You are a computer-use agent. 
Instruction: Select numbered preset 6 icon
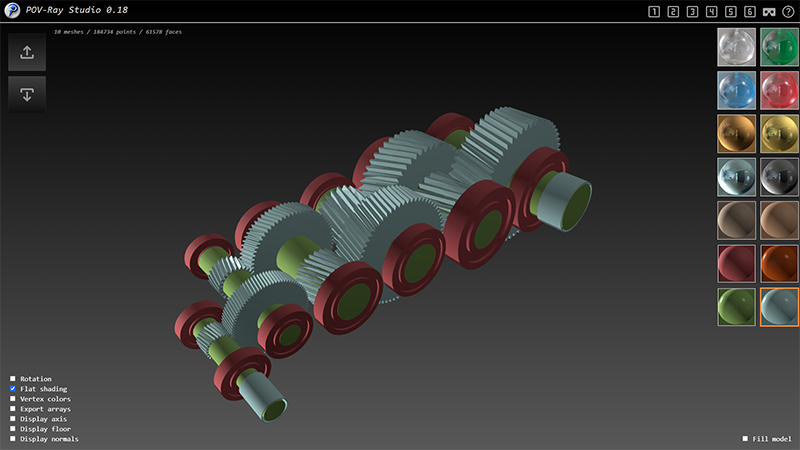749,12
